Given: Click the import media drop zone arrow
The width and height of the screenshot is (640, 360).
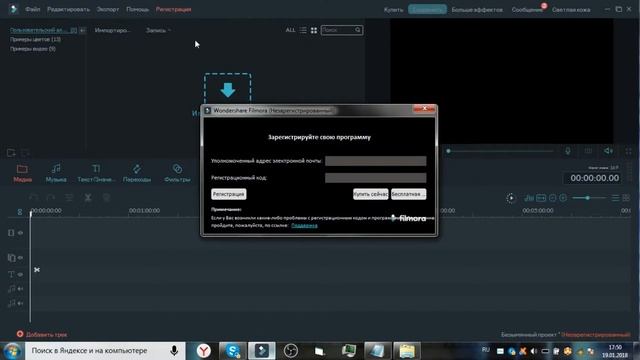Looking at the screenshot, I should click(227, 90).
